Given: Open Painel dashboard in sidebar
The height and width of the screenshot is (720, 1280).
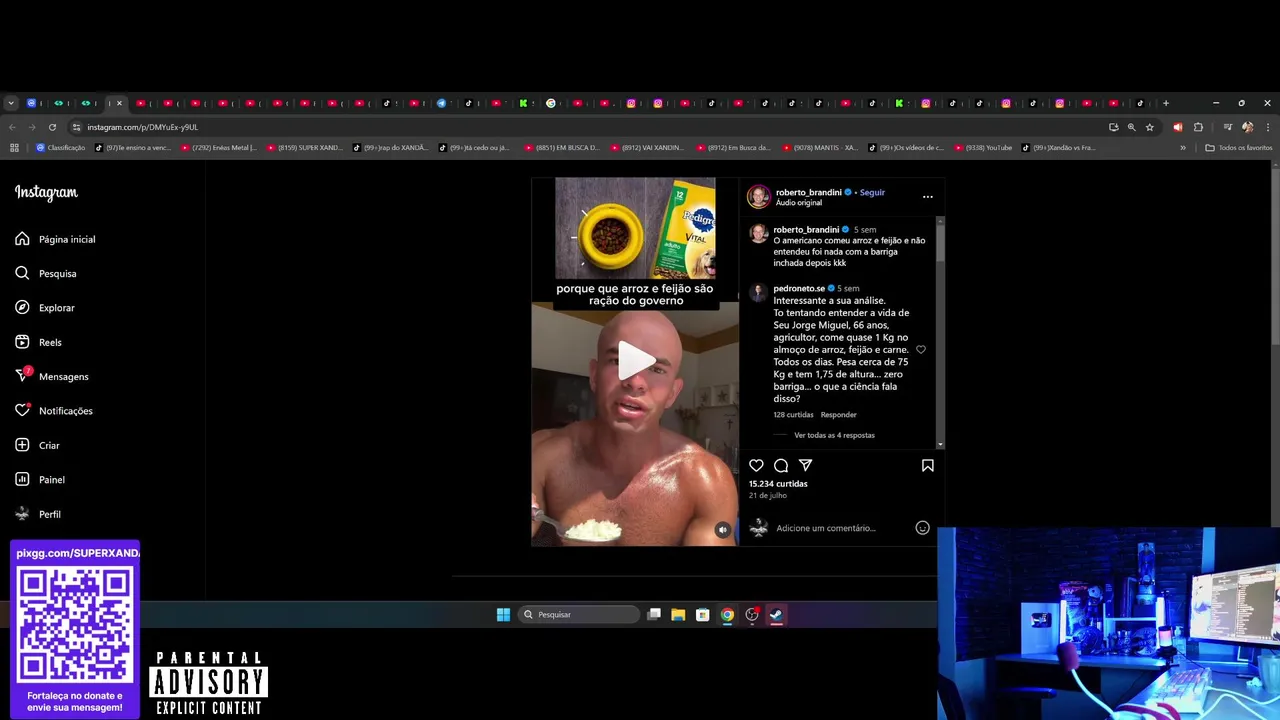Looking at the screenshot, I should coord(40,480).
